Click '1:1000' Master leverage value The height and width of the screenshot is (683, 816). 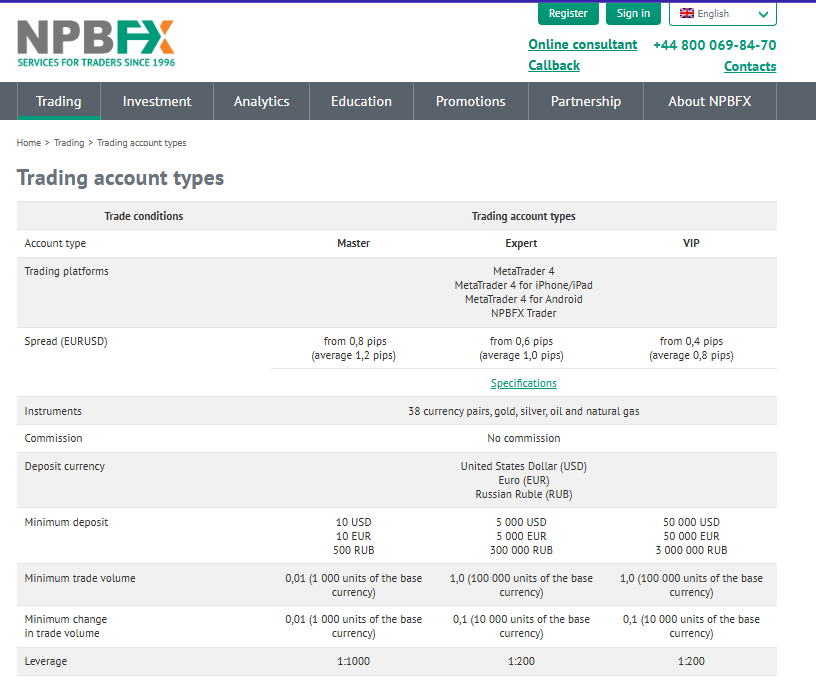(x=353, y=661)
